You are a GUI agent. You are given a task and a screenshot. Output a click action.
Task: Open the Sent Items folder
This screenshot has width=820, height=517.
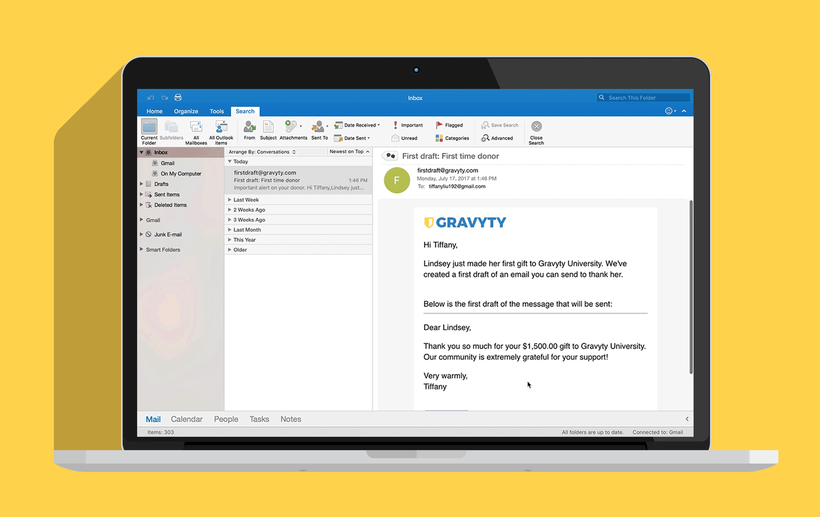(x=166, y=194)
